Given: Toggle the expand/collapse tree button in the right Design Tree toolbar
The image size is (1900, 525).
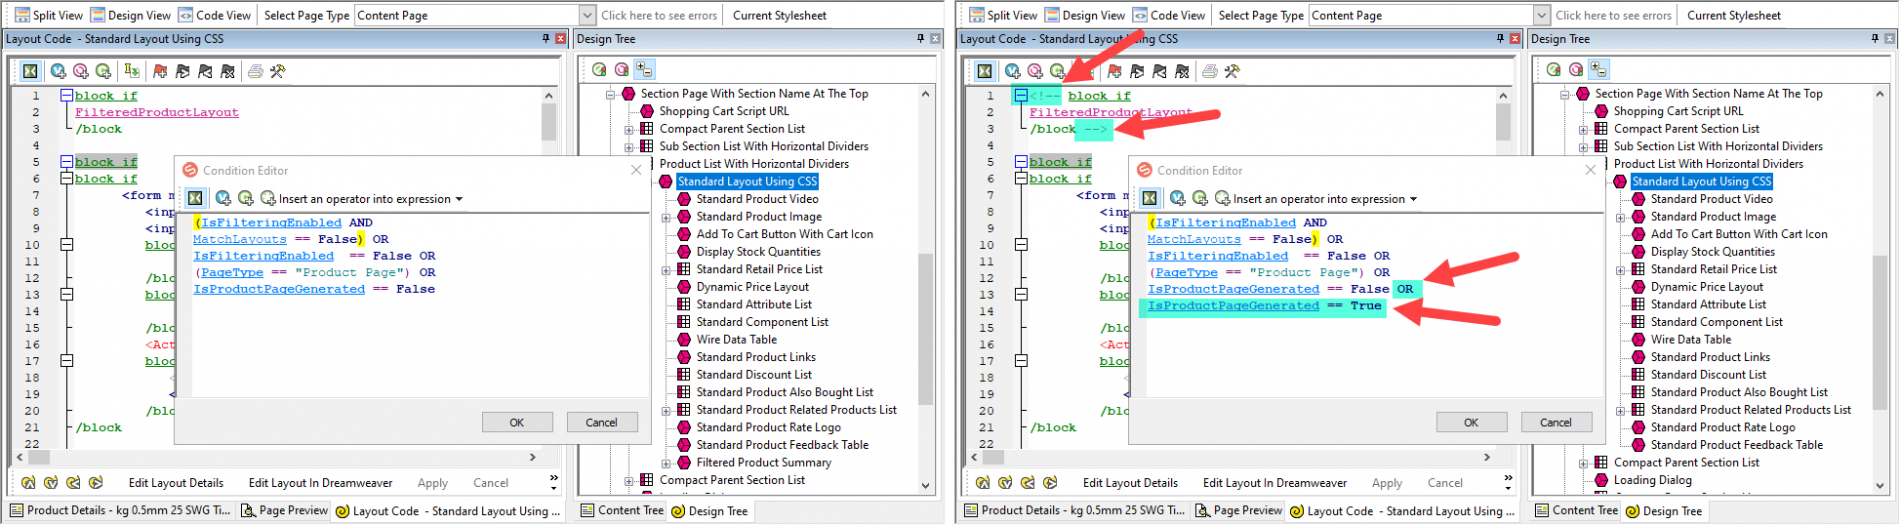Looking at the screenshot, I should tap(1599, 69).
